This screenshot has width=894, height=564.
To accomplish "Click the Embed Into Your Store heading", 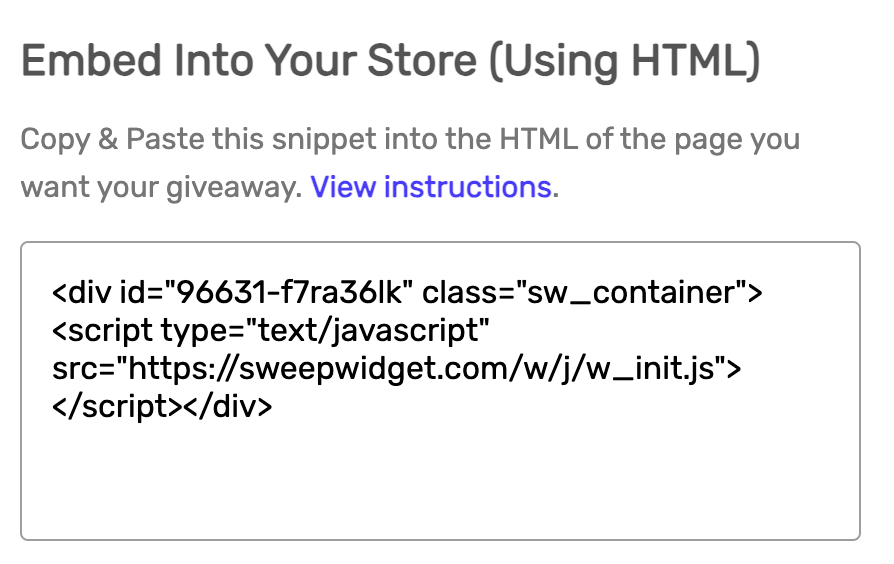I will tap(390, 62).
